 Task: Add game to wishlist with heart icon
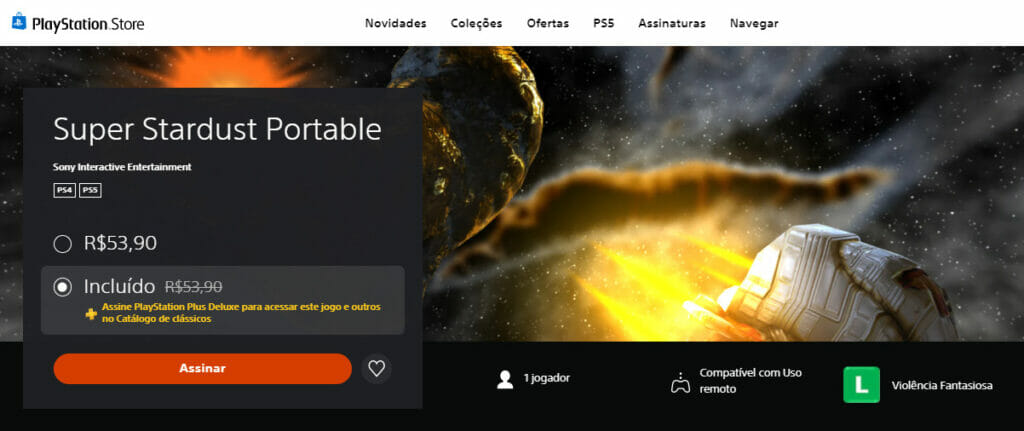tap(376, 368)
